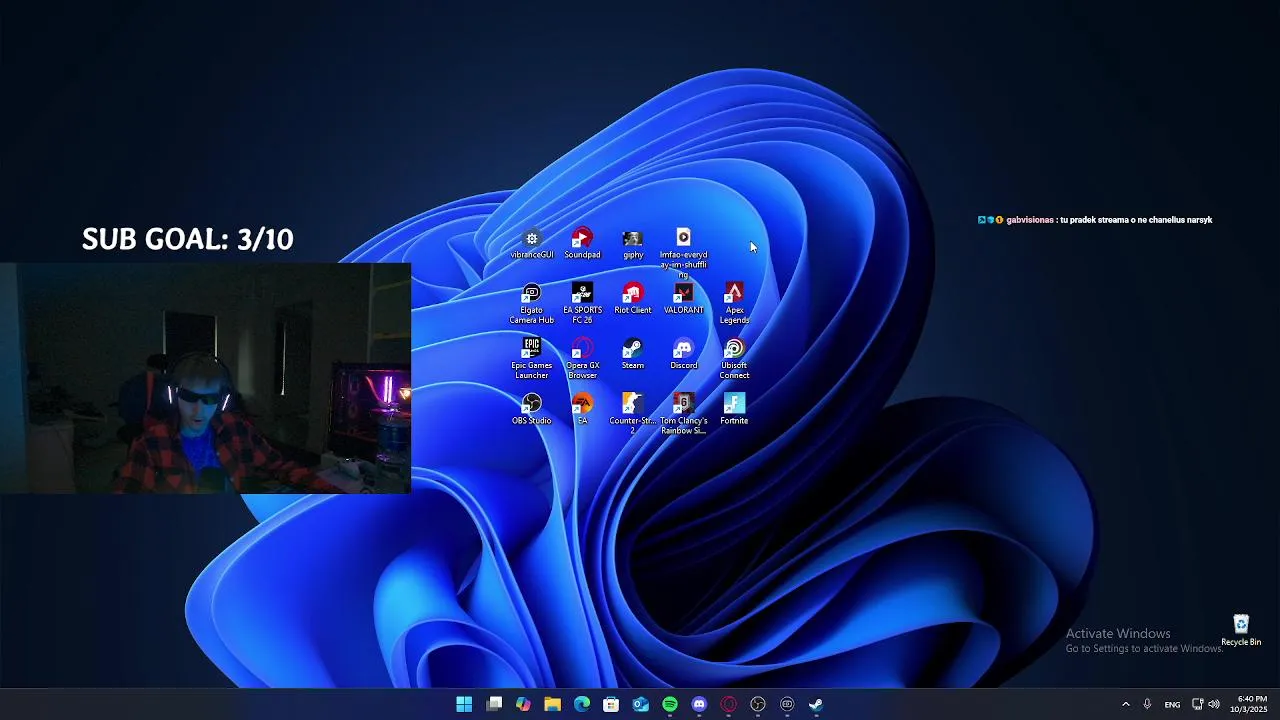Open network settings from tray
Screen dimensions: 1280x720
click(x=1197, y=704)
